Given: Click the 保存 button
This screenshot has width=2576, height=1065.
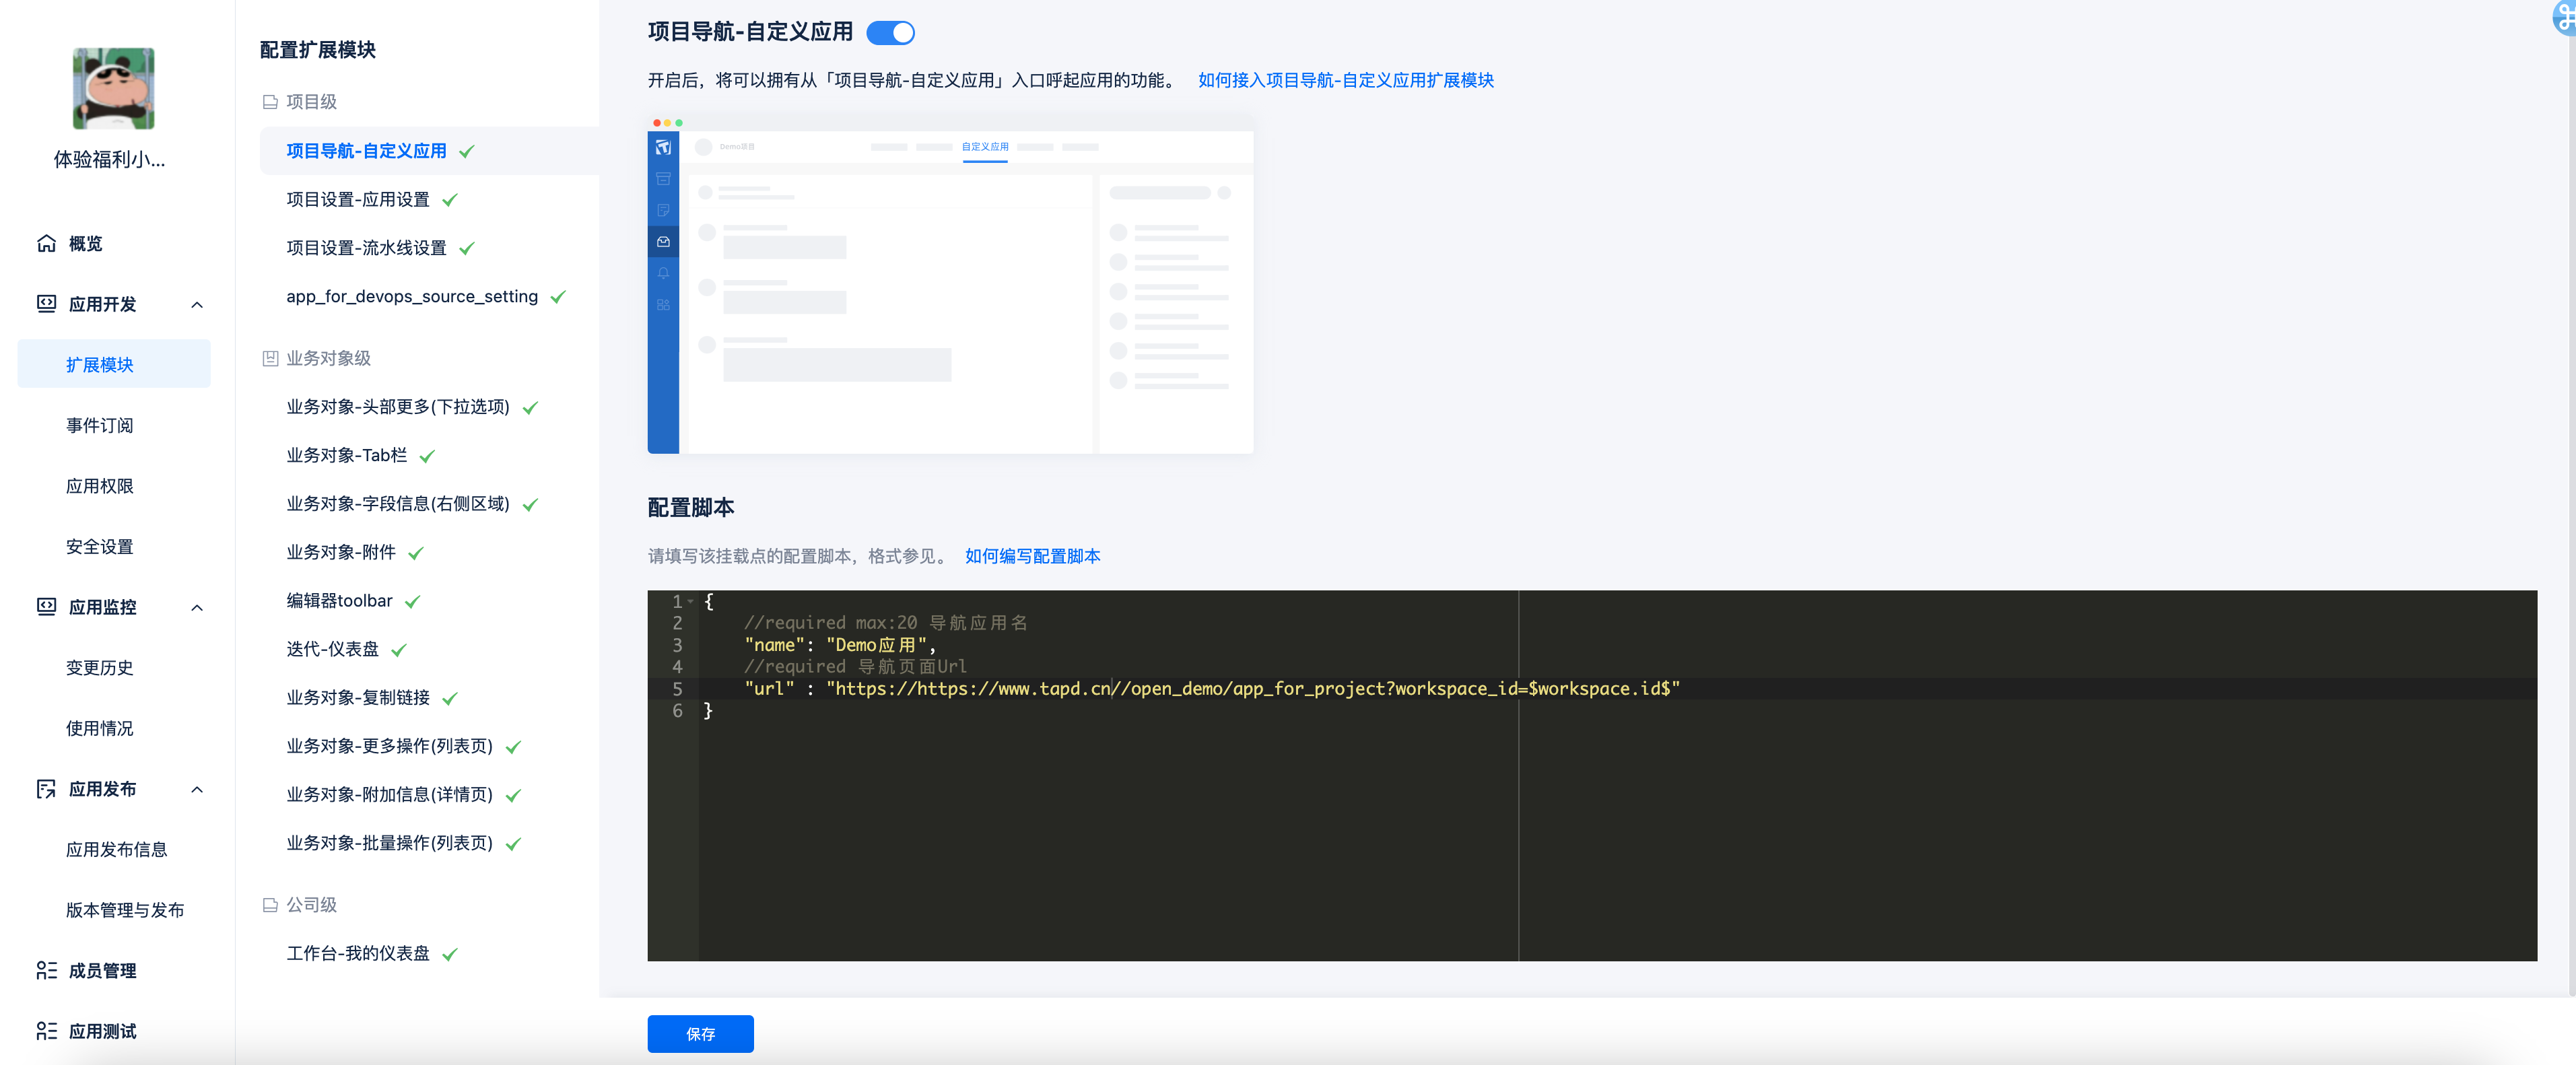Looking at the screenshot, I should pos(700,1033).
